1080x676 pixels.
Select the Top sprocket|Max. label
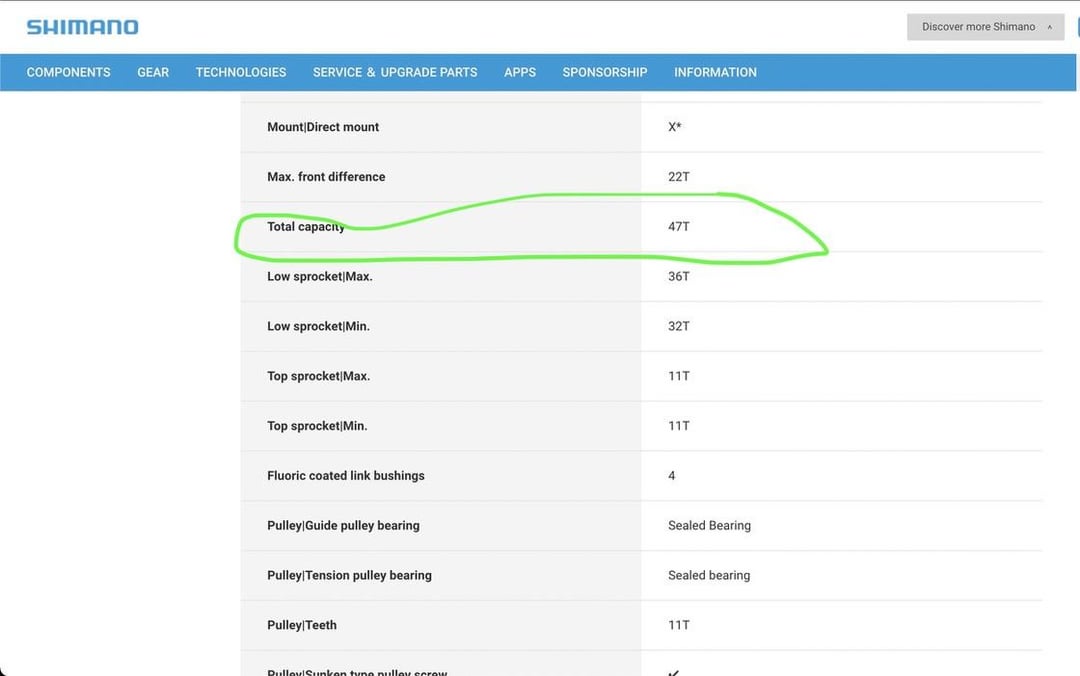tap(318, 376)
